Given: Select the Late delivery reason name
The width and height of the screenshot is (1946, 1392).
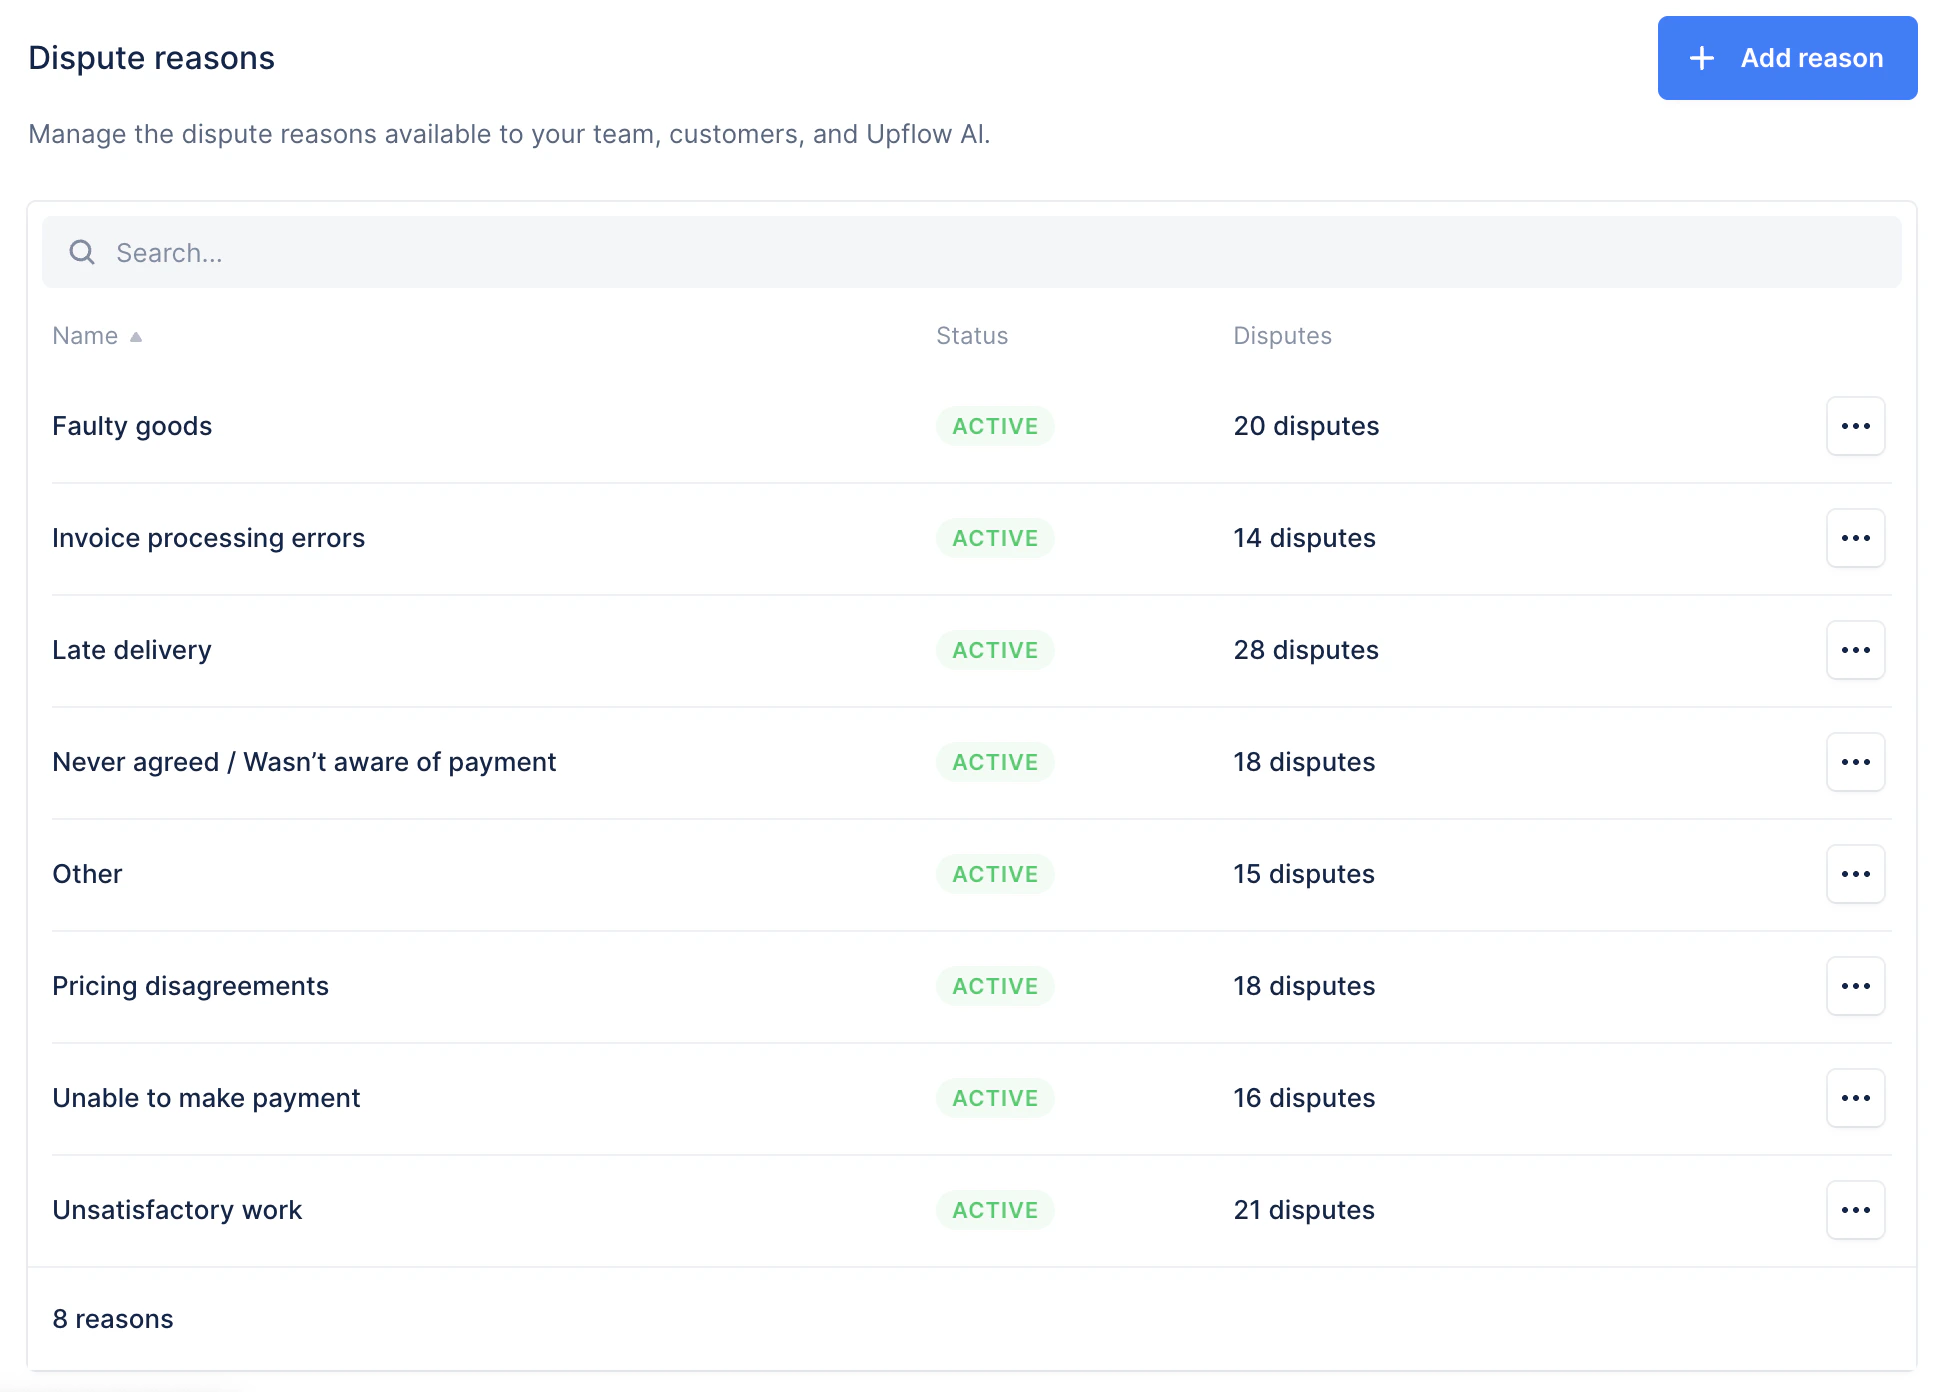Looking at the screenshot, I should (132, 650).
